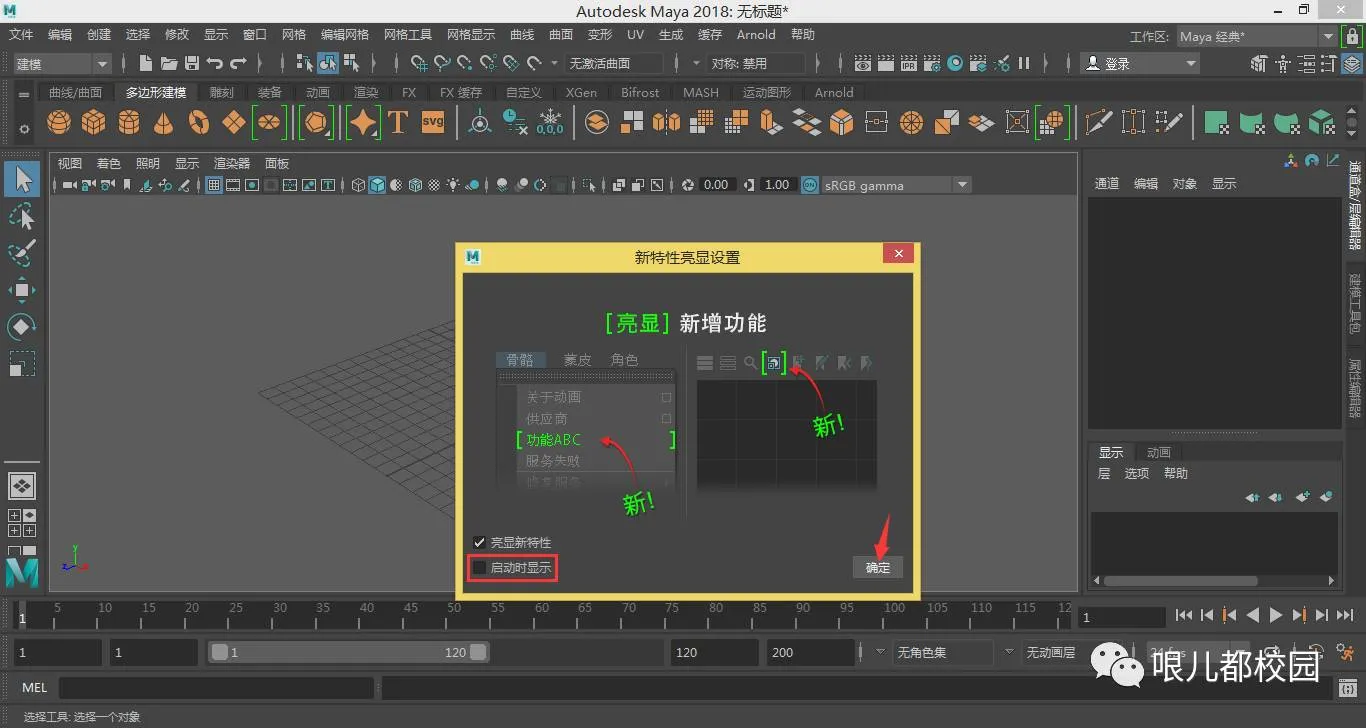Switch to the 渲染 shelf tab
Screen dimensions: 1366x728
point(366,92)
